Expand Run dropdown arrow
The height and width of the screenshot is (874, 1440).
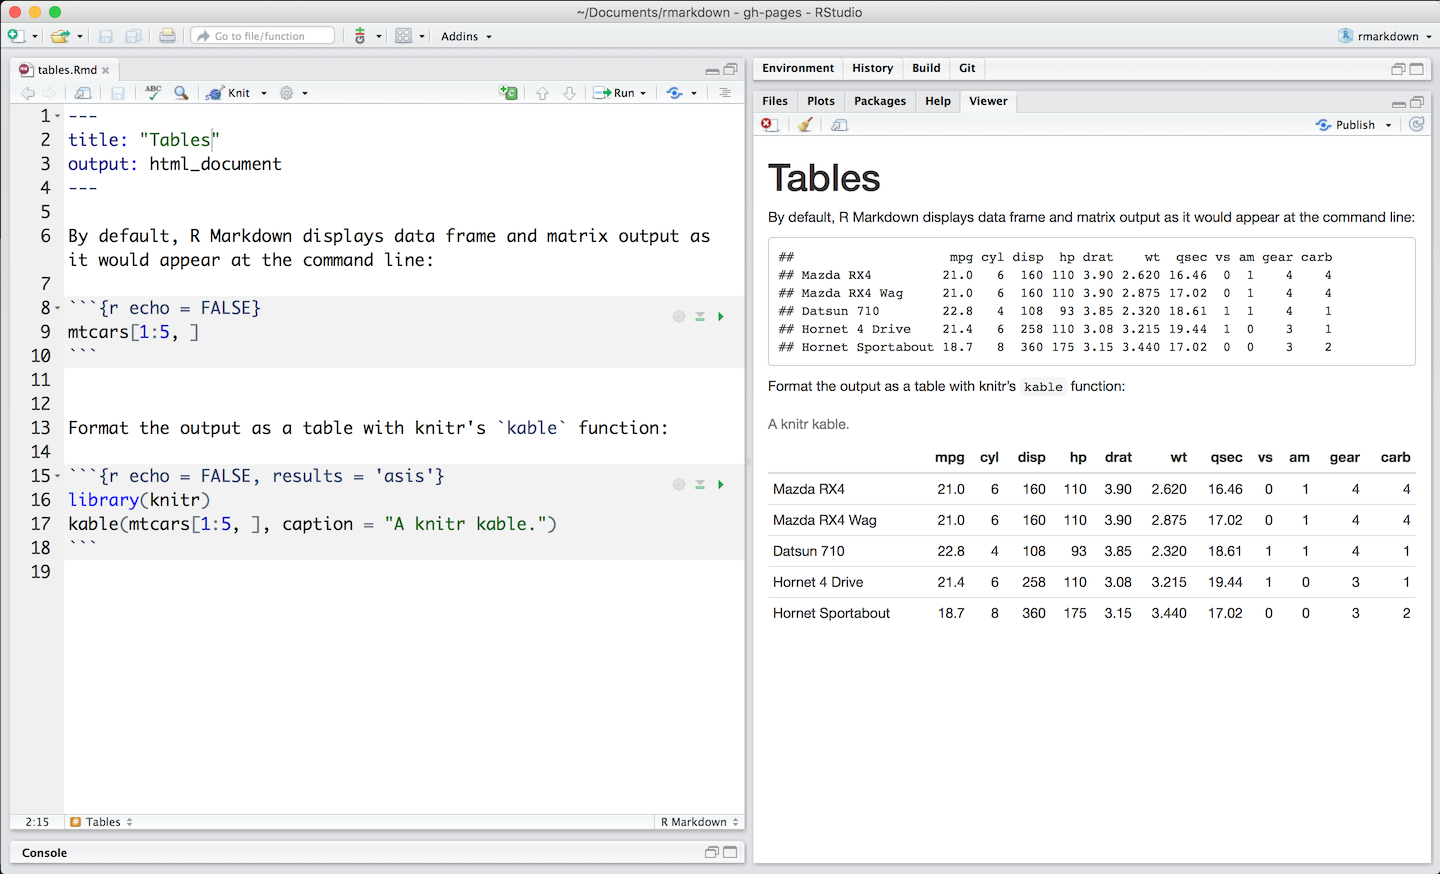(643, 94)
